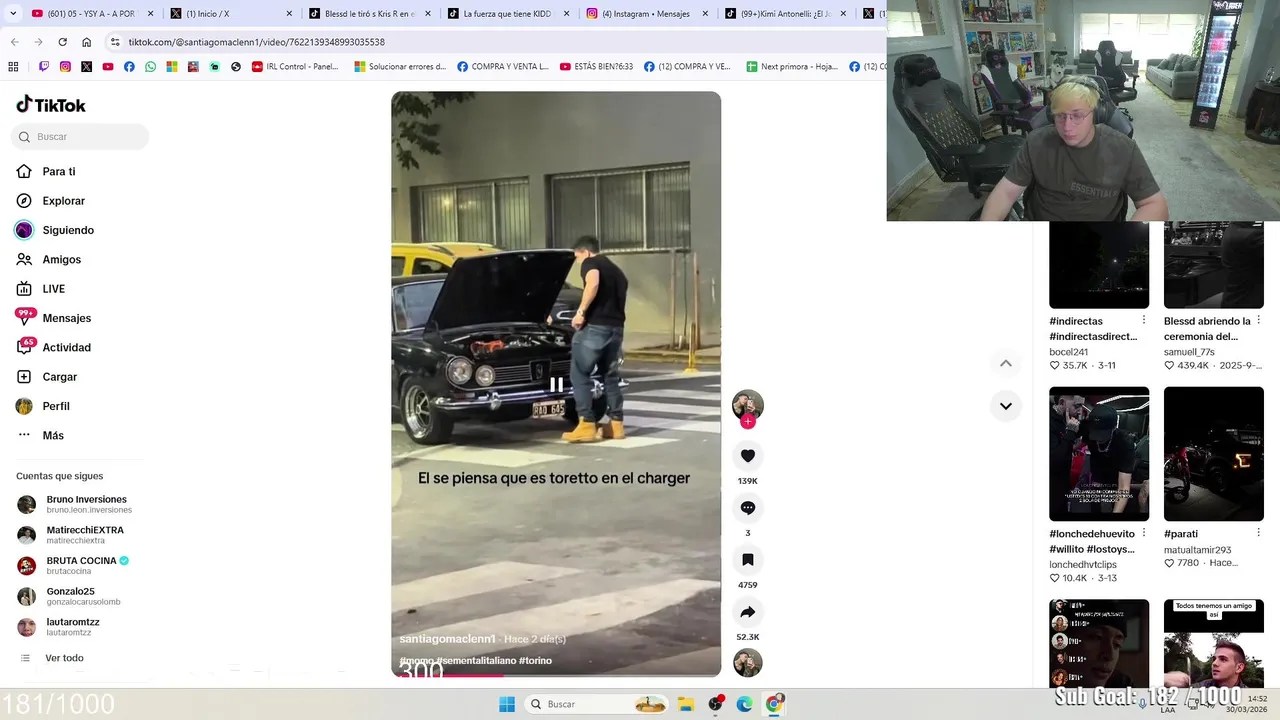Screen dimensions: 1280x720
Task: Open lautaromtzz account
Action: (x=80, y=627)
